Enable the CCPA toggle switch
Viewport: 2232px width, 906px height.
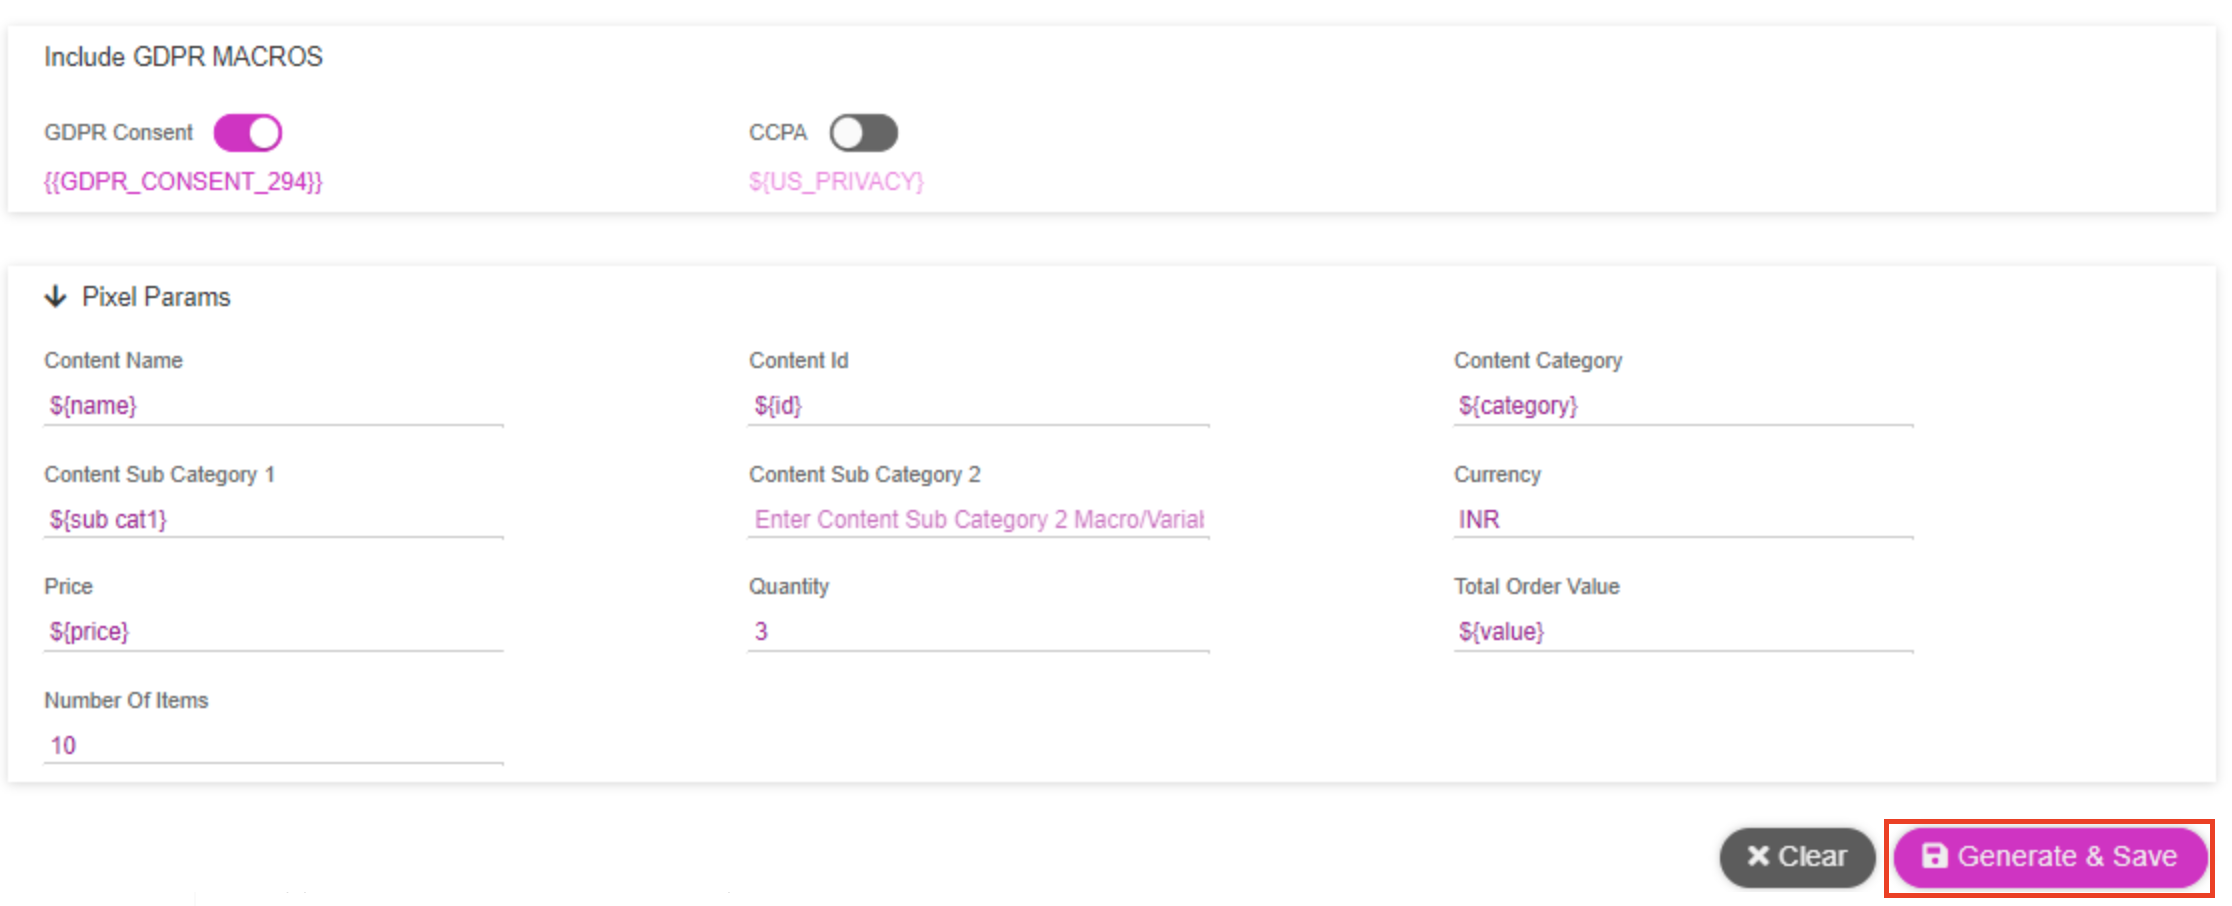click(863, 133)
